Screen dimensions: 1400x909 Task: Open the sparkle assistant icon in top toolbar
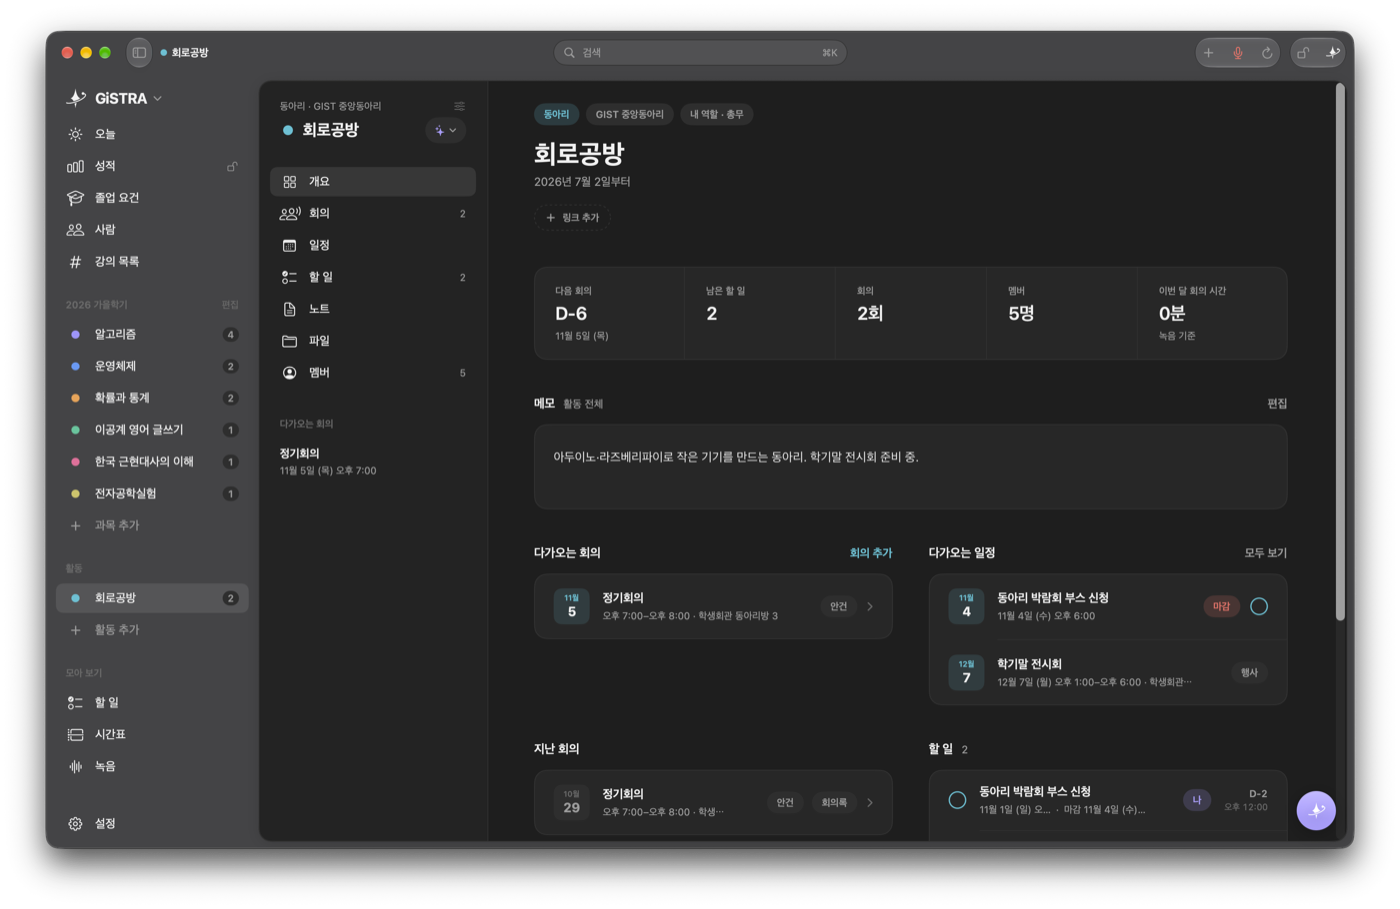click(1332, 53)
